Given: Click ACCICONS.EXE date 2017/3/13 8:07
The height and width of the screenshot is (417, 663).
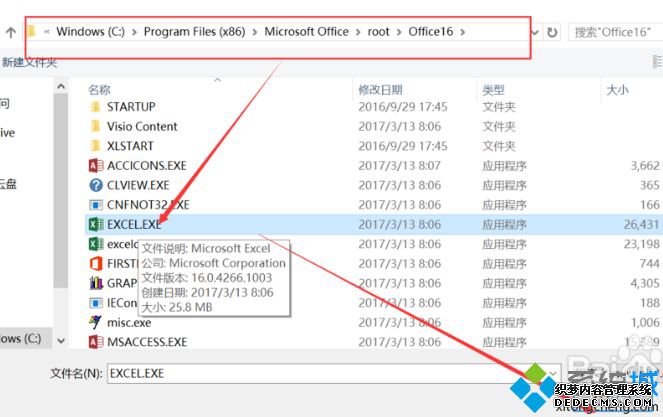Looking at the screenshot, I should [x=400, y=165].
